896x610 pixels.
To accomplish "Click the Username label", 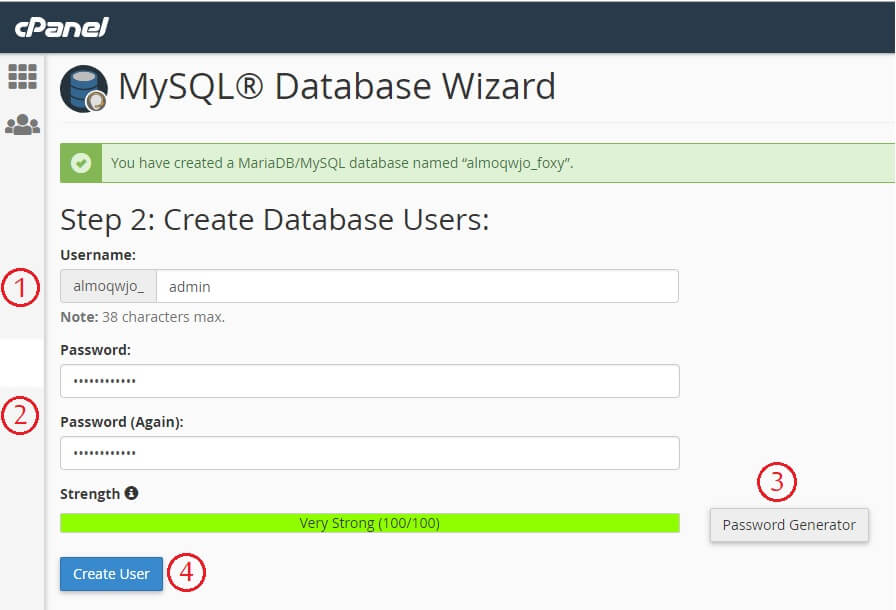I will tap(98, 255).
